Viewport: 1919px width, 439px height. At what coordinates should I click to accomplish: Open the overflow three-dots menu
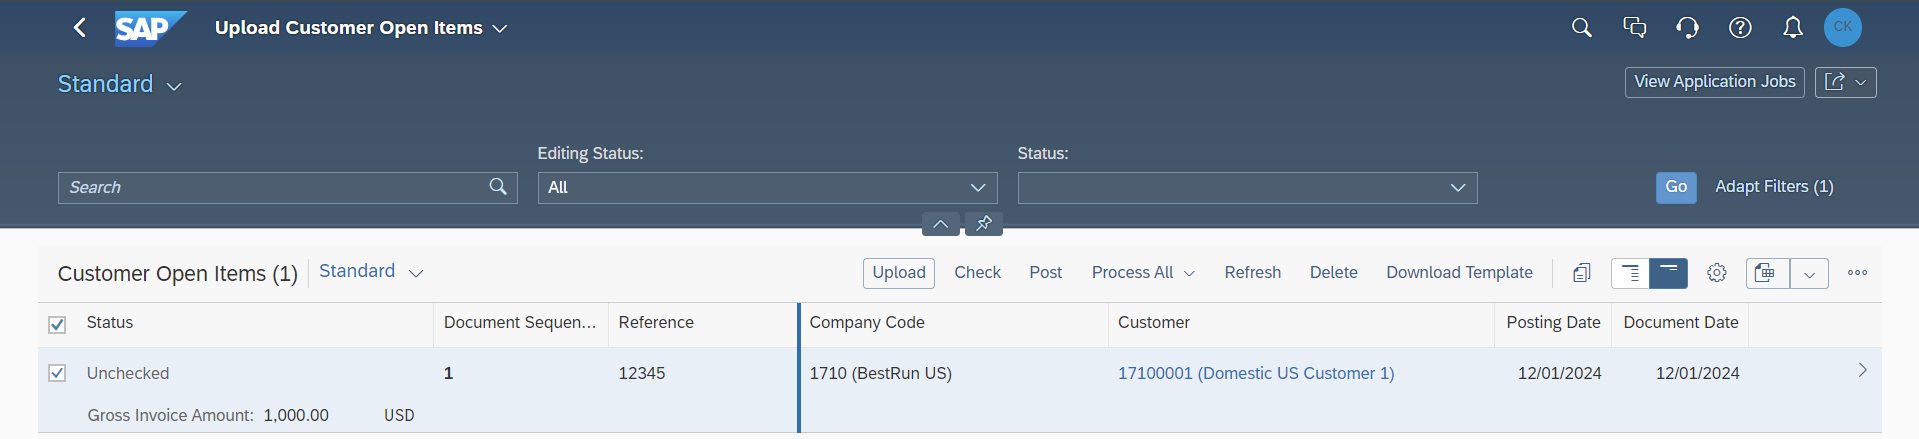pyautogui.click(x=1857, y=273)
